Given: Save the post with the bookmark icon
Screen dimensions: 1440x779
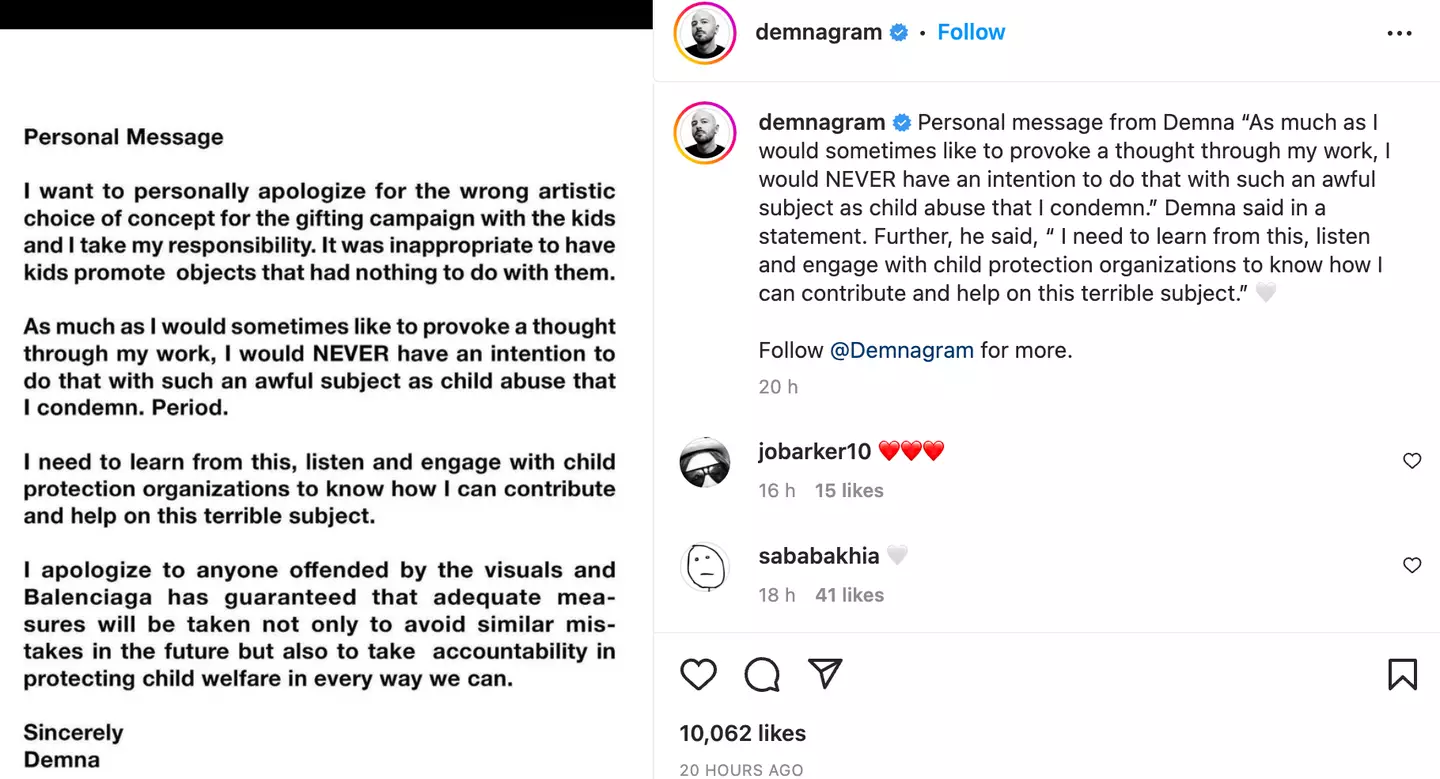Looking at the screenshot, I should point(1403,674).
